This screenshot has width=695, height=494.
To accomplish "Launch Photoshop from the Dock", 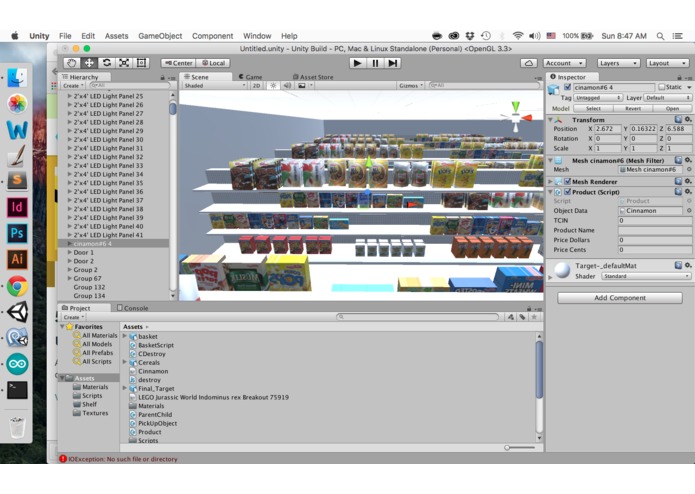I will 17,233.
